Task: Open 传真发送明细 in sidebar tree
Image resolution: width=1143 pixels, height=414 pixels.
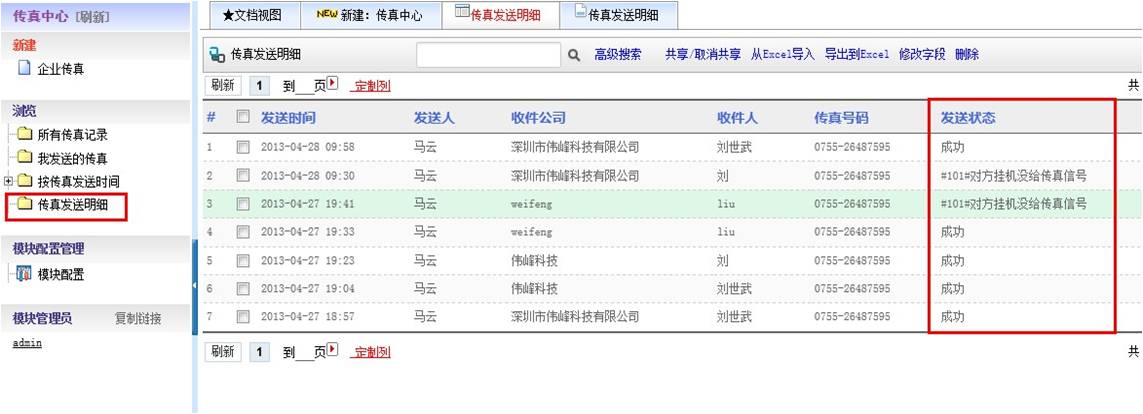Action: (x=73, y=205)
